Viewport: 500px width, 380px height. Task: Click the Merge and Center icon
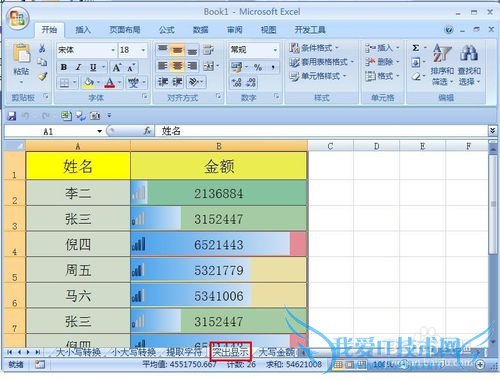point(209,66)
